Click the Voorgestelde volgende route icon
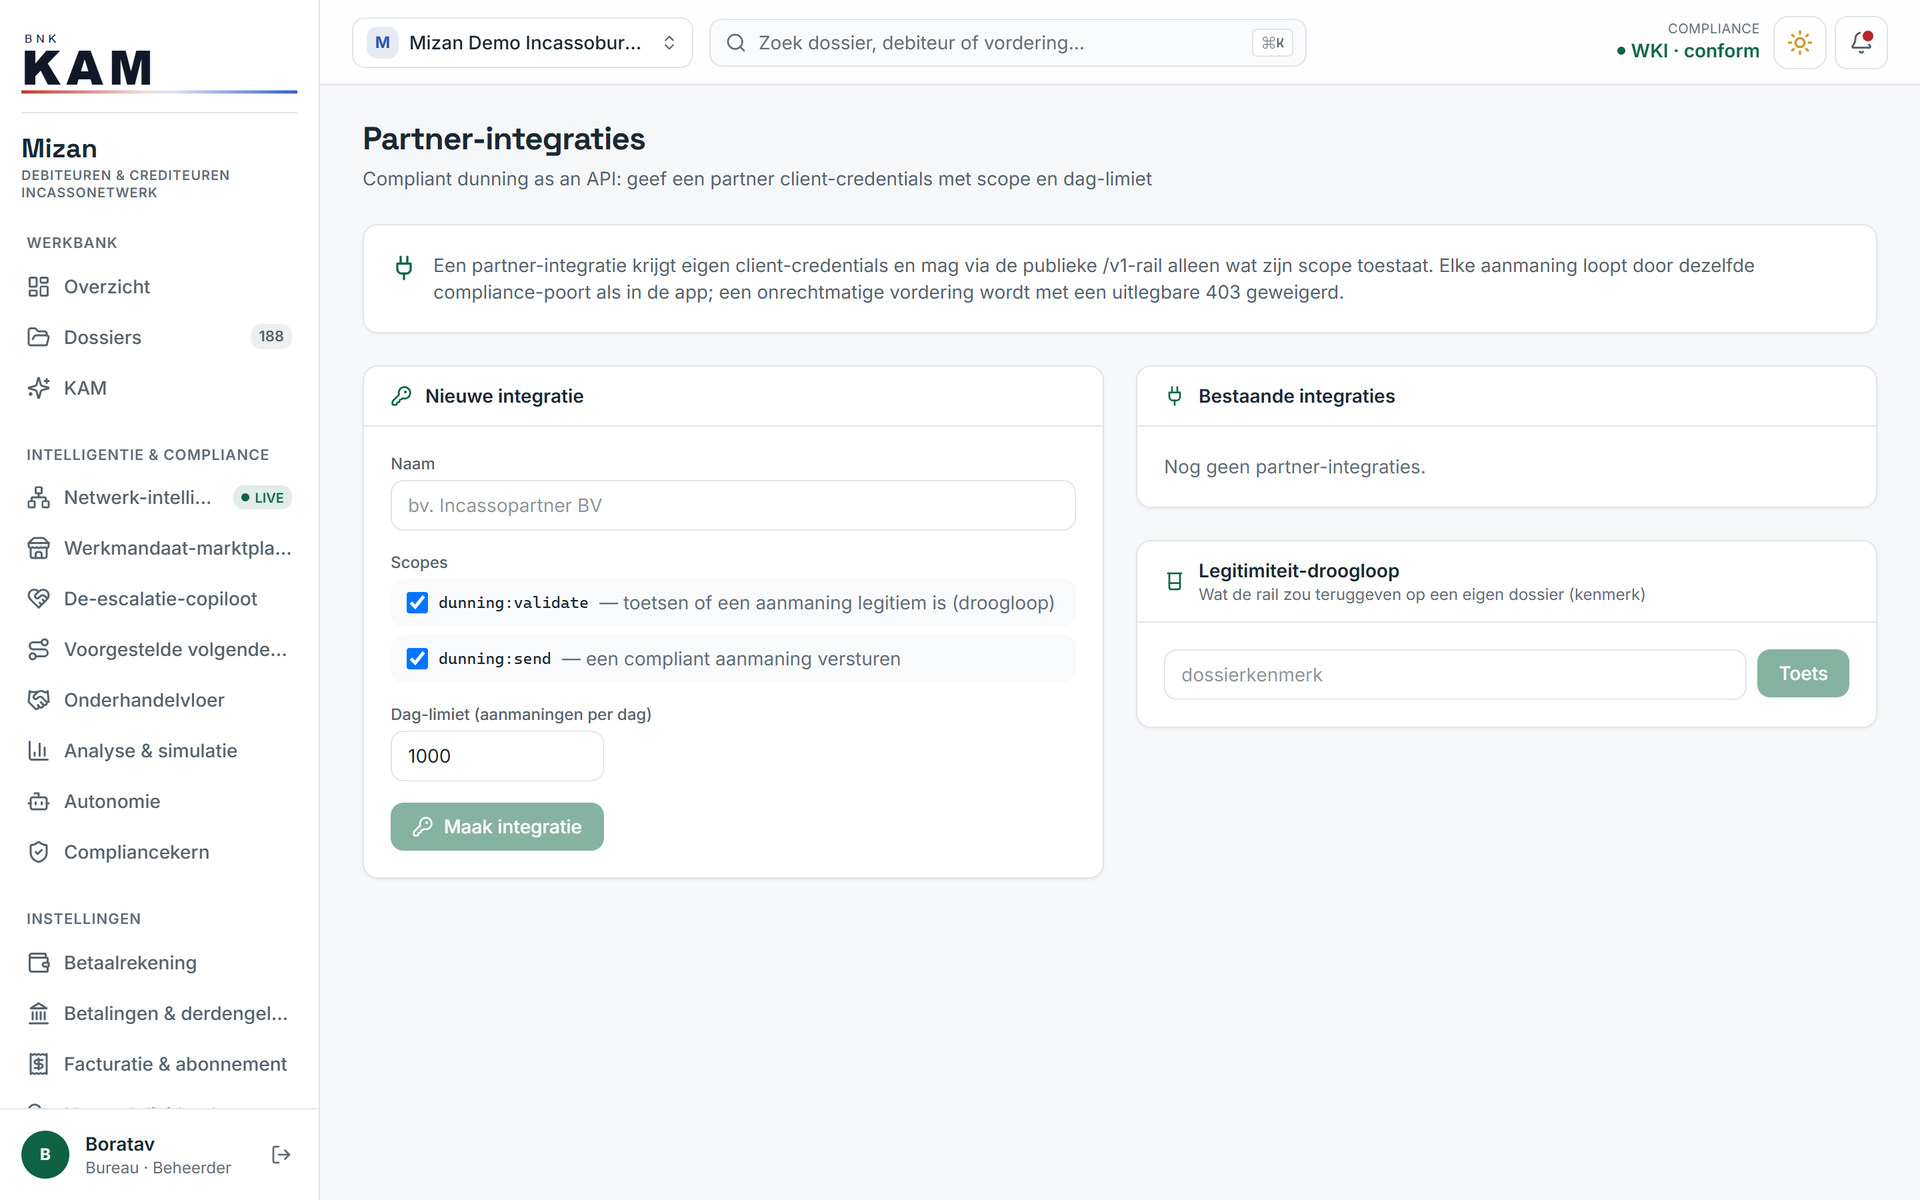The height and width of the screenshot is (1200, 1920). click(38, 650)
